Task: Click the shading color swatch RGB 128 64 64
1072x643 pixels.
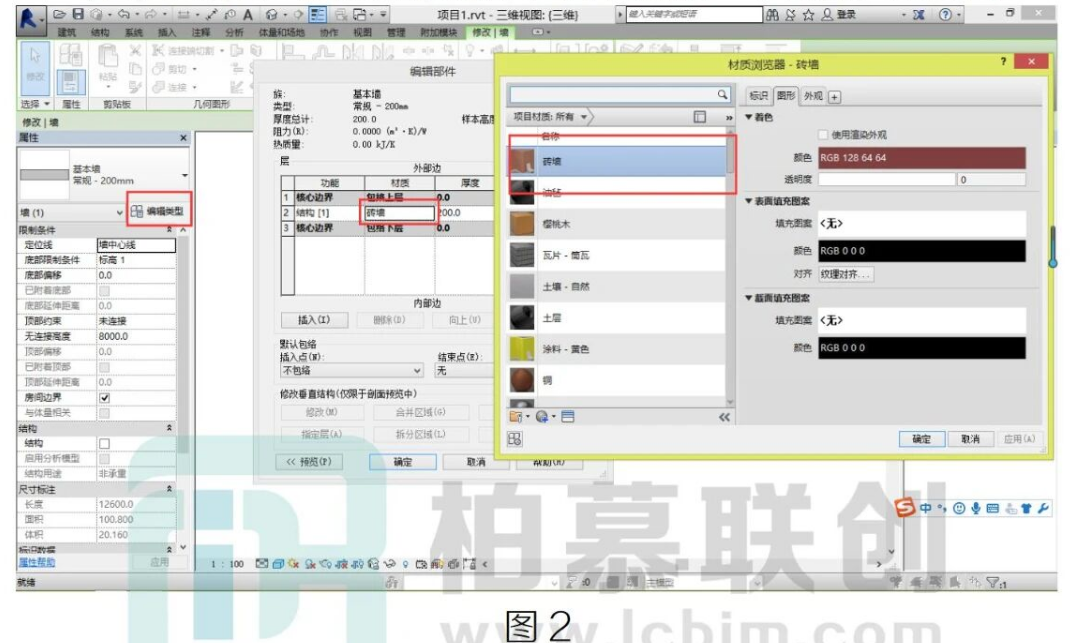Action: coord(922,158)
